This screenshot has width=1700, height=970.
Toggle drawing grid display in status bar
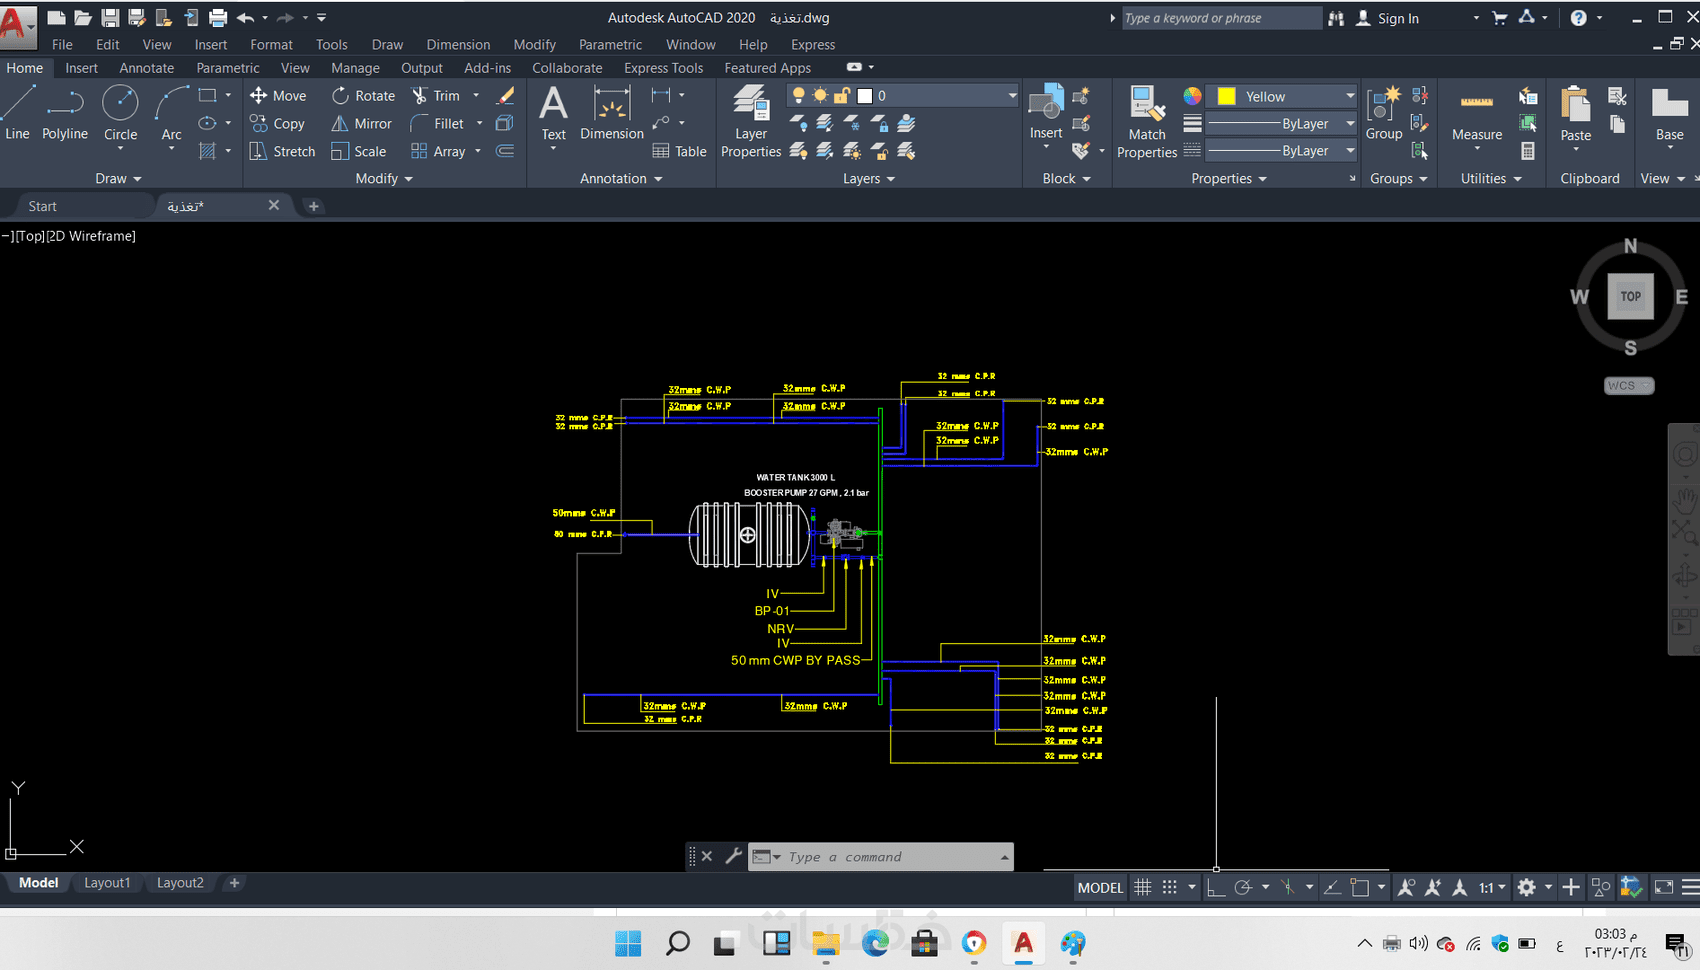1143,887
